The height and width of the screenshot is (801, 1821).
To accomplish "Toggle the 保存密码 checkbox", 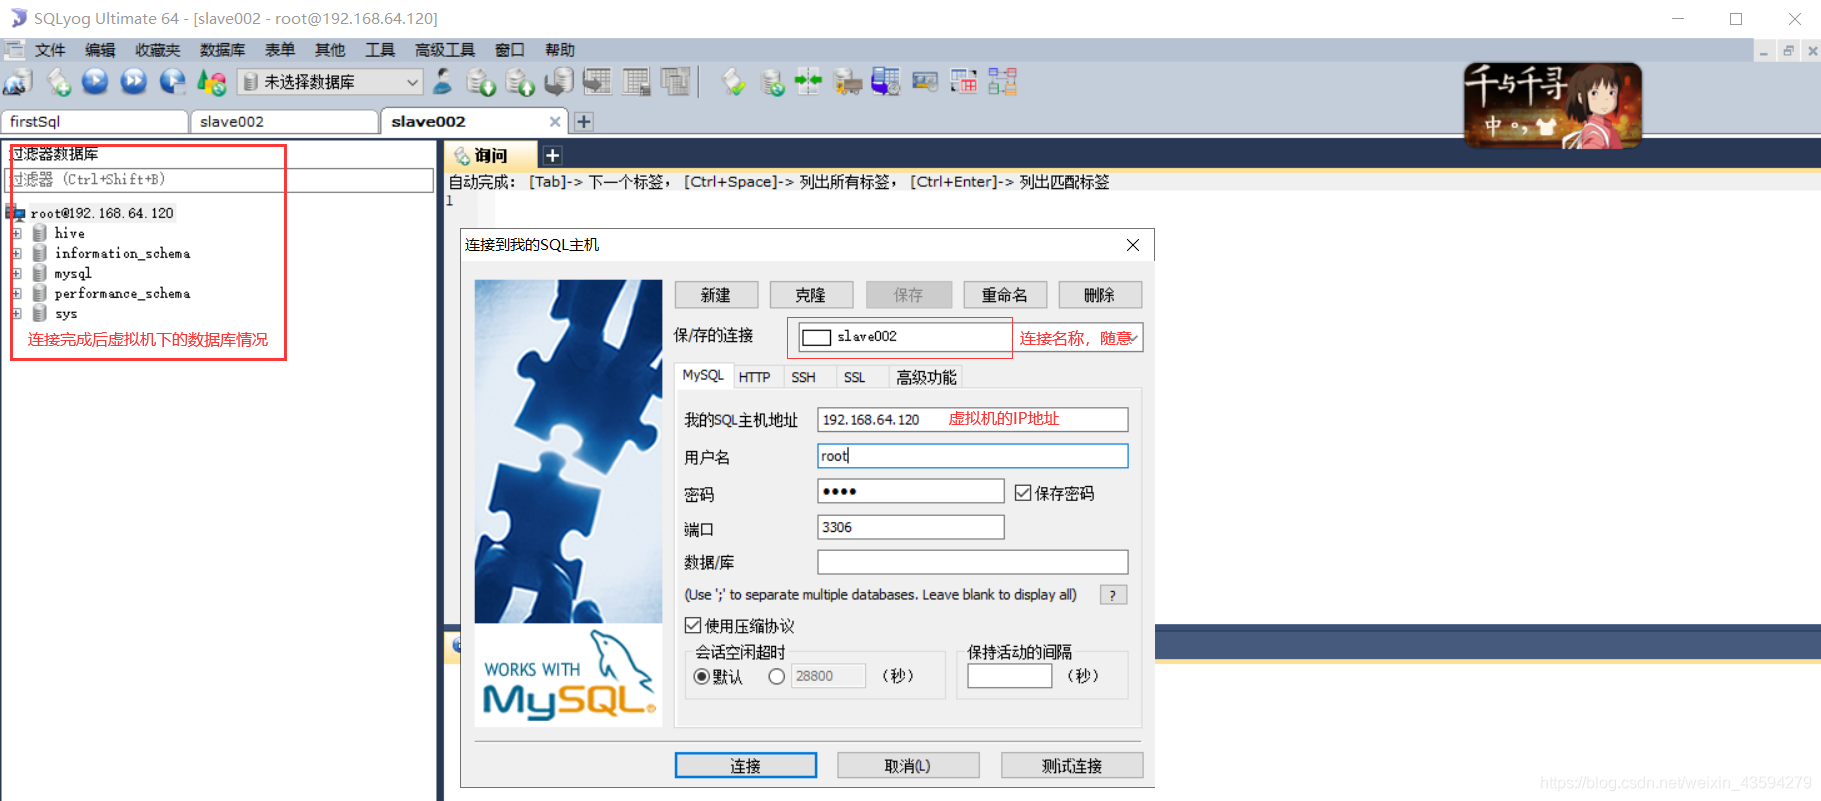I will [1022, 492].
